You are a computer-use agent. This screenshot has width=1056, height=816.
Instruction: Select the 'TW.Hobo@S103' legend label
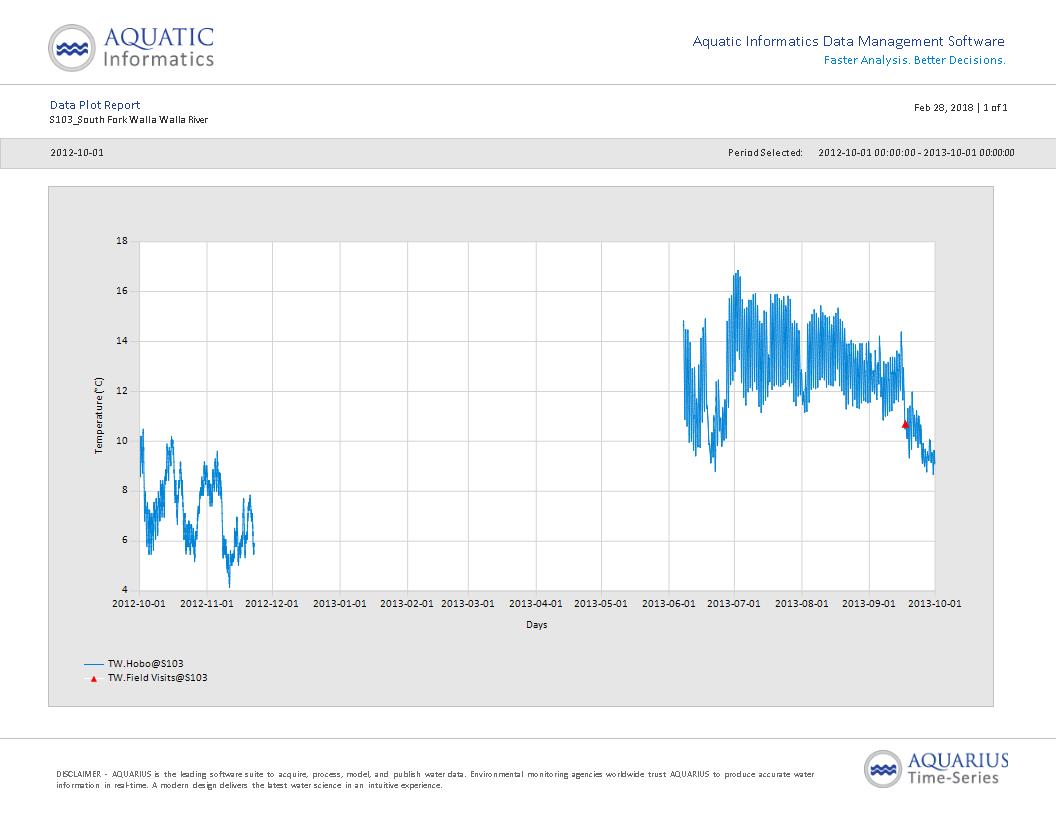click(x=145, y=664)
